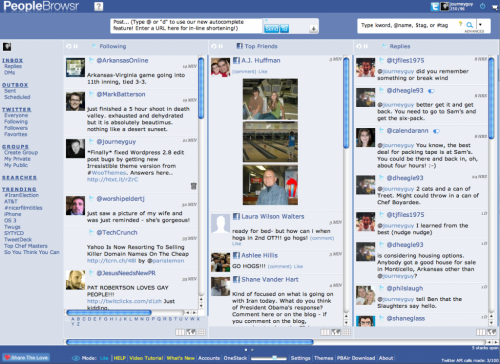Open the DMs link in the Inbox sidebar
This screenshot has height=364, width=500.
tap(9, 72)
